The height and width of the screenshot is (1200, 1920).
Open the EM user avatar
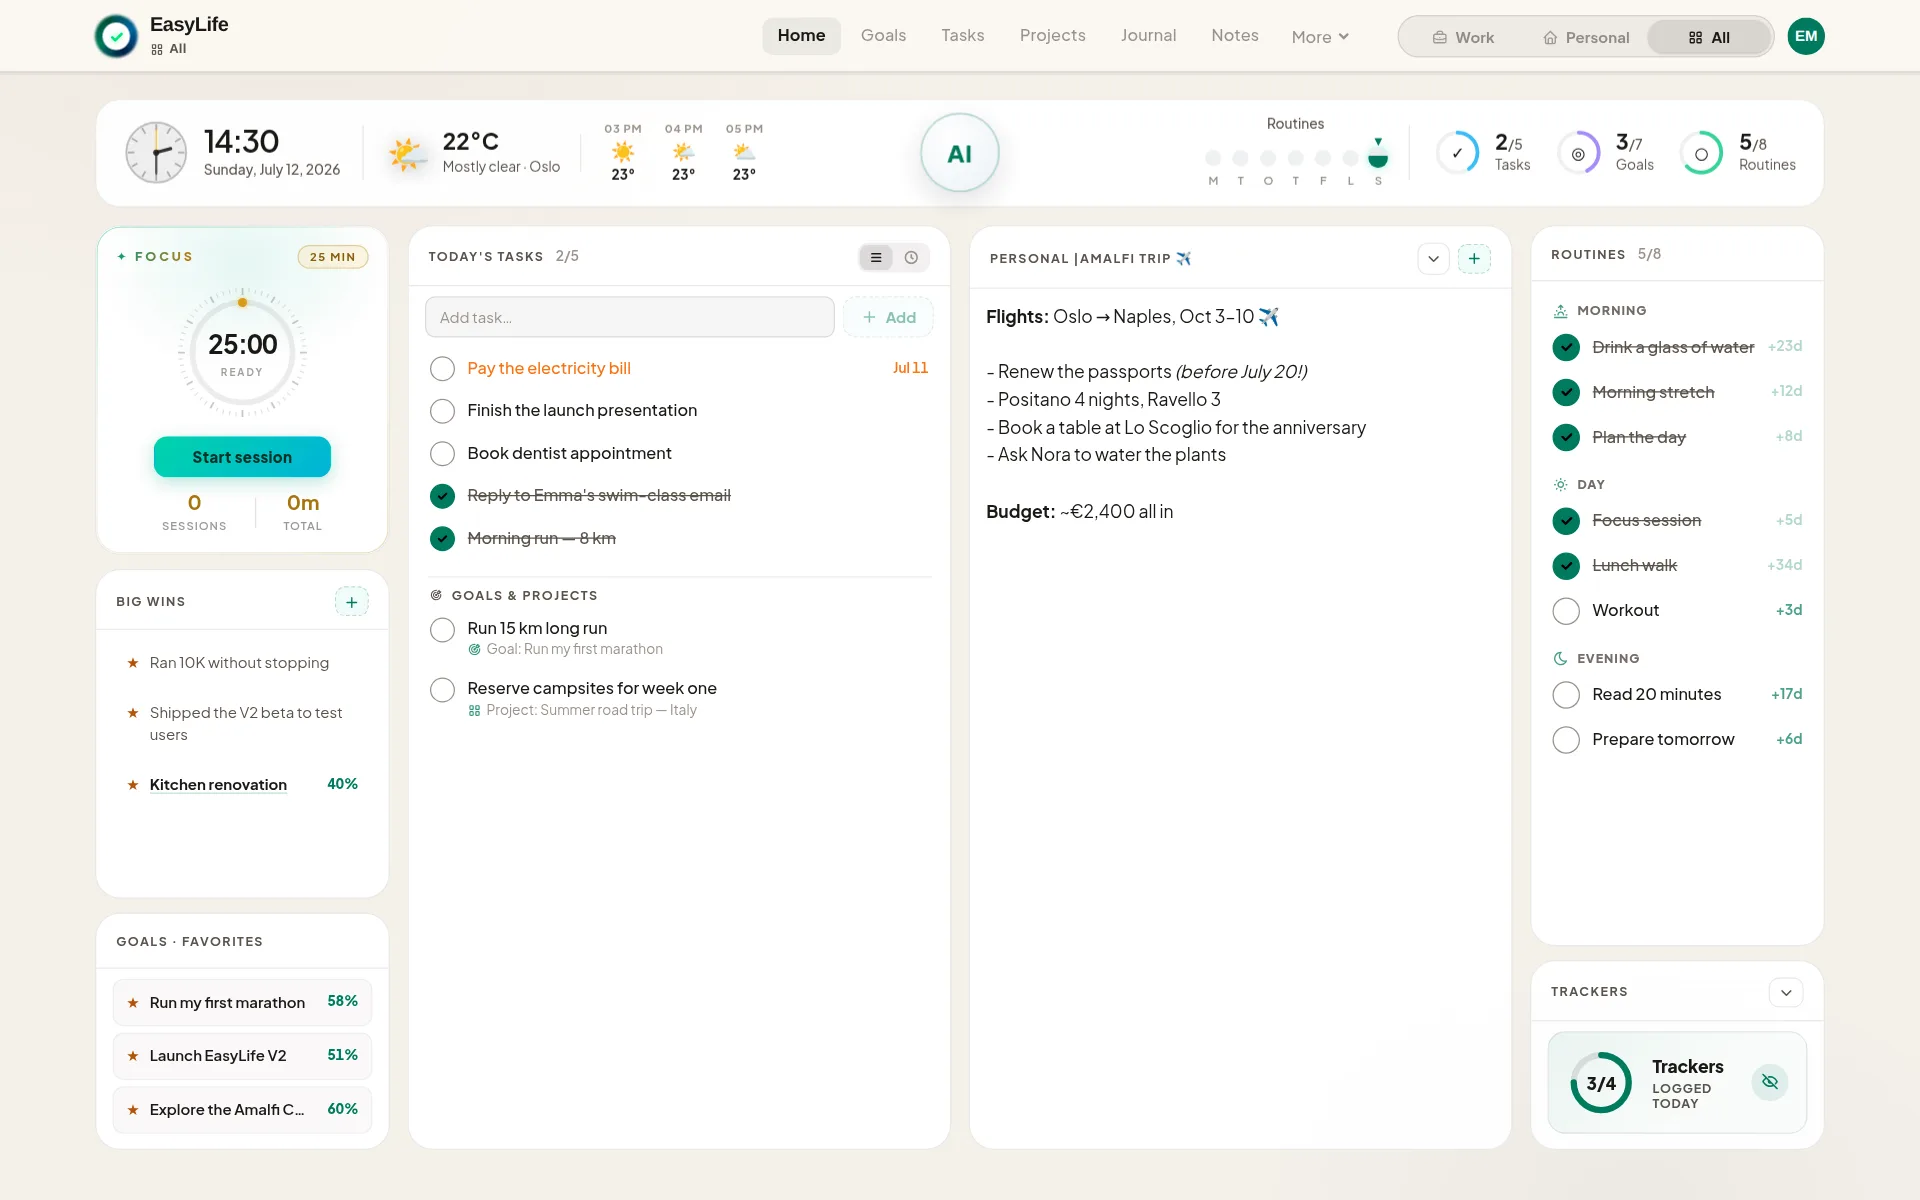[x=1805, y=36]
